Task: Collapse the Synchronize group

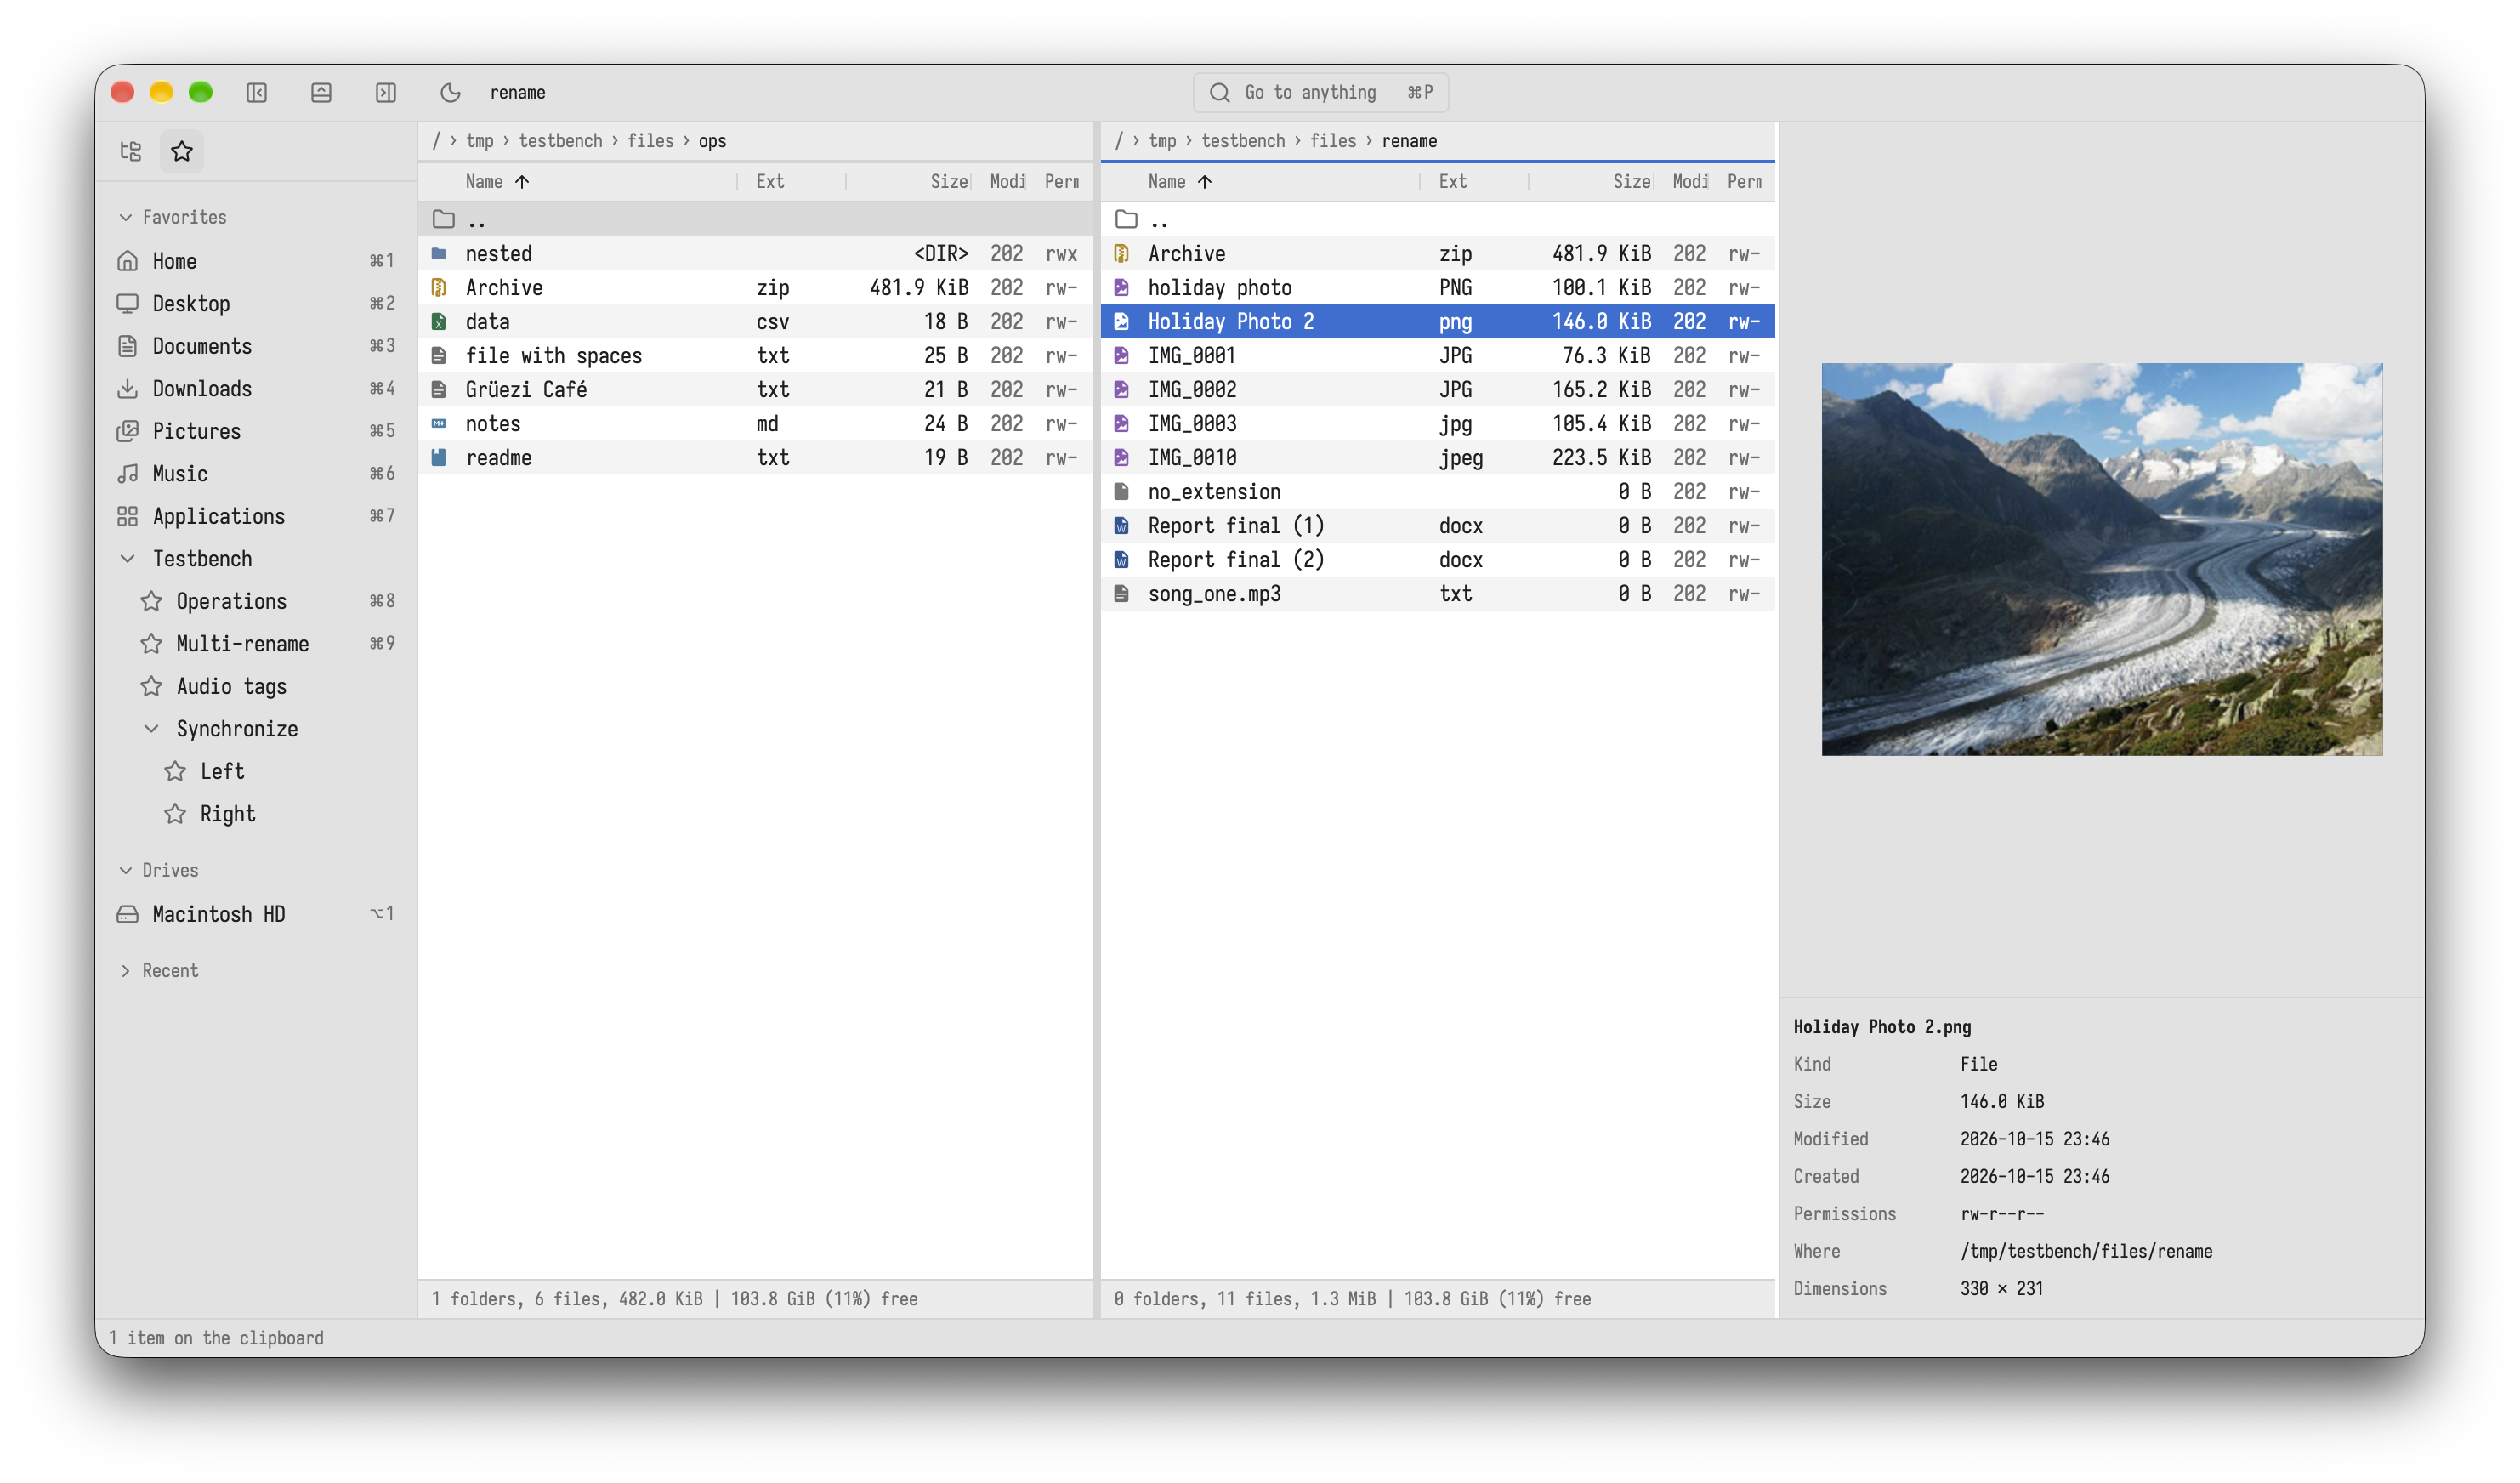Action: tap(152, 728)
